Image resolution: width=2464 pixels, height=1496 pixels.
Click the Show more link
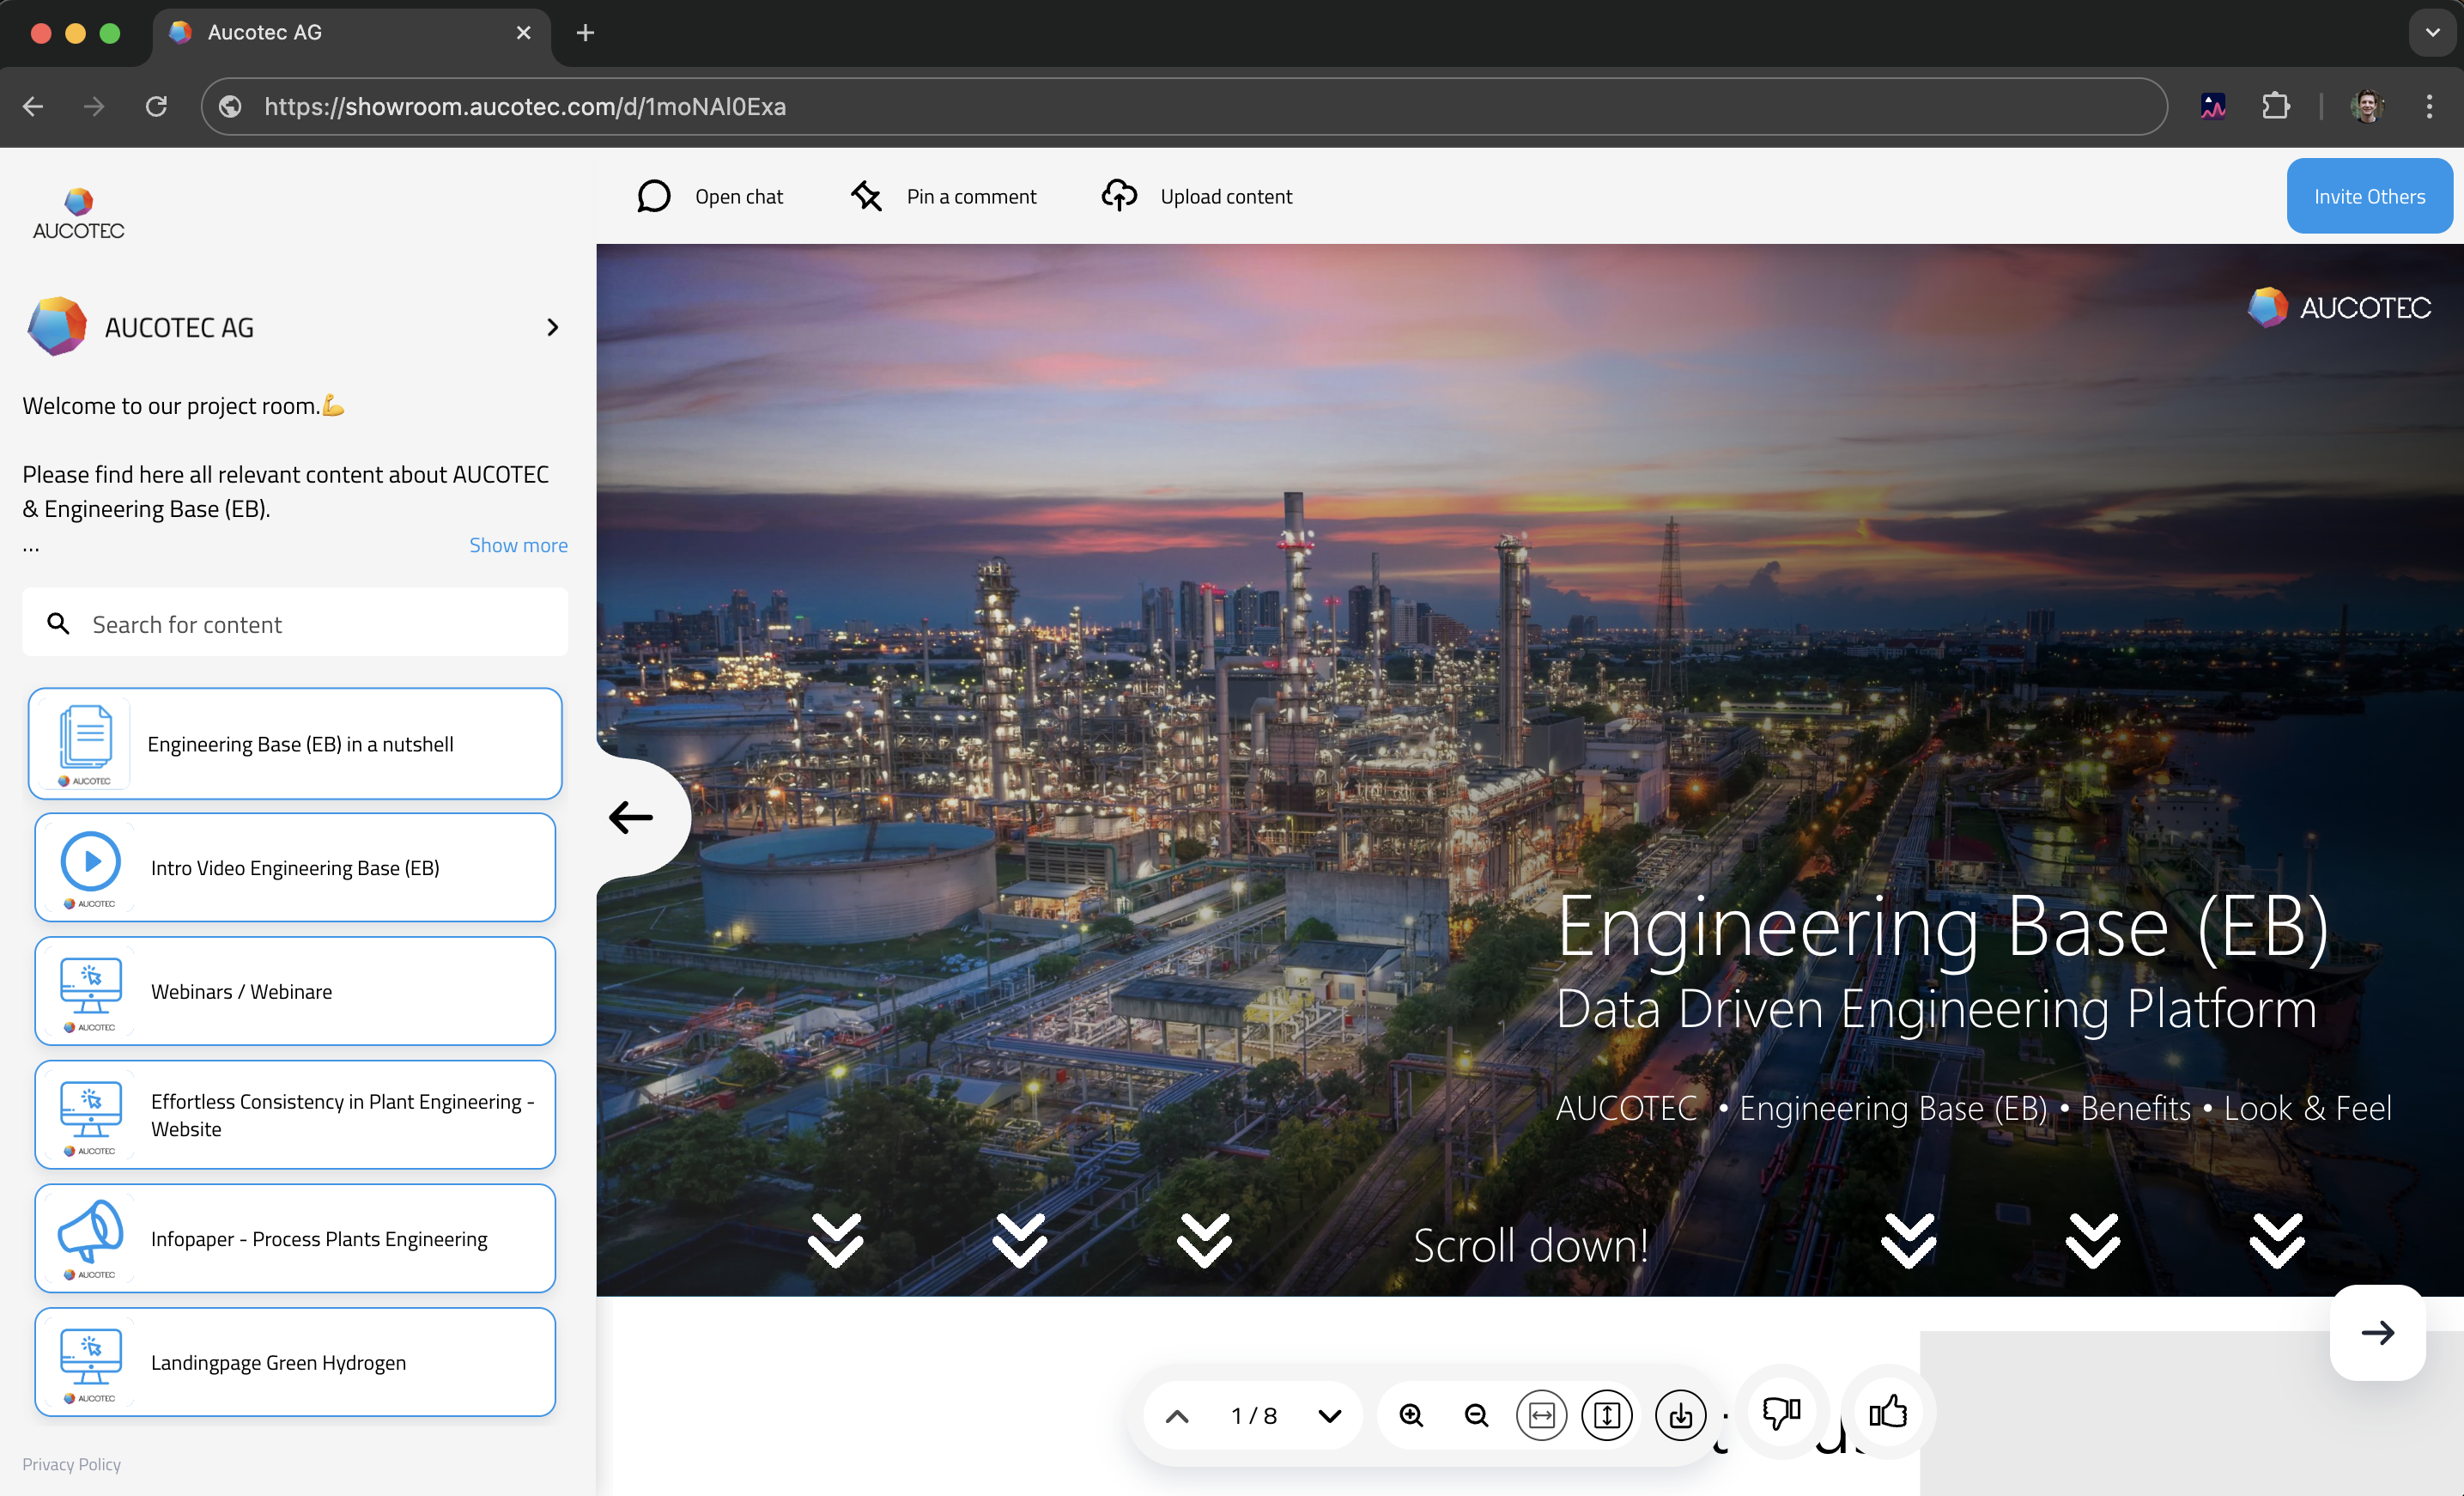[518, 545]
